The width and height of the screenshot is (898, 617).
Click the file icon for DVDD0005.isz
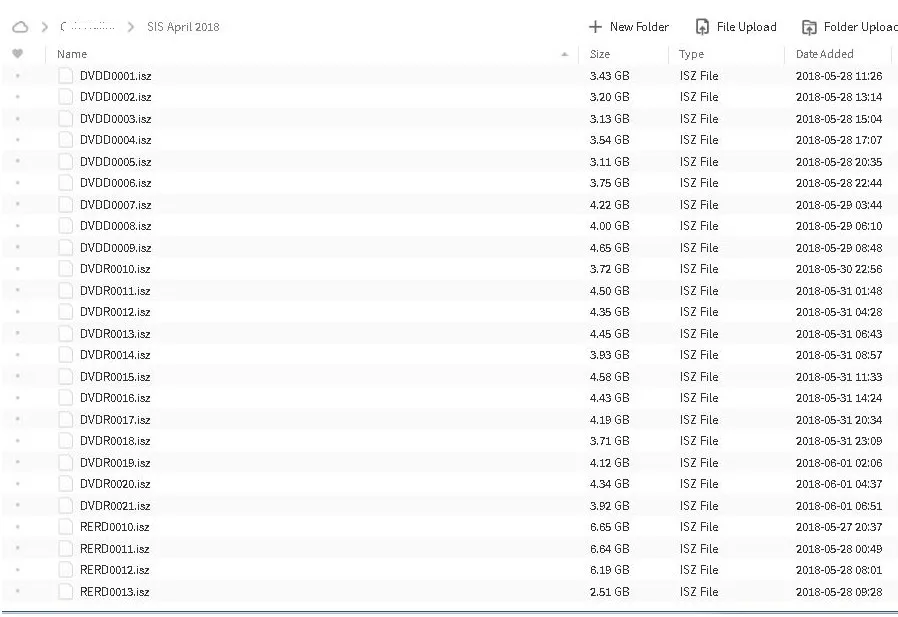point(66,162)
